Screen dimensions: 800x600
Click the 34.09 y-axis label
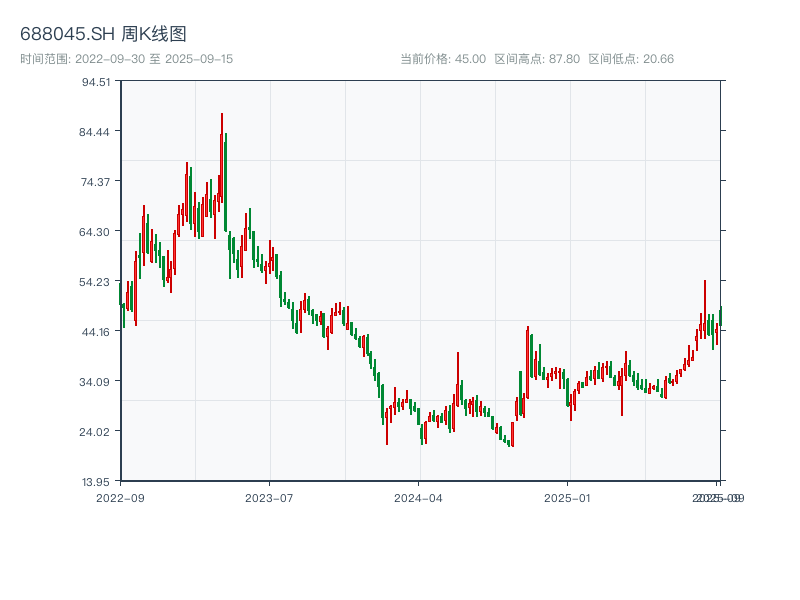(94, 382)
